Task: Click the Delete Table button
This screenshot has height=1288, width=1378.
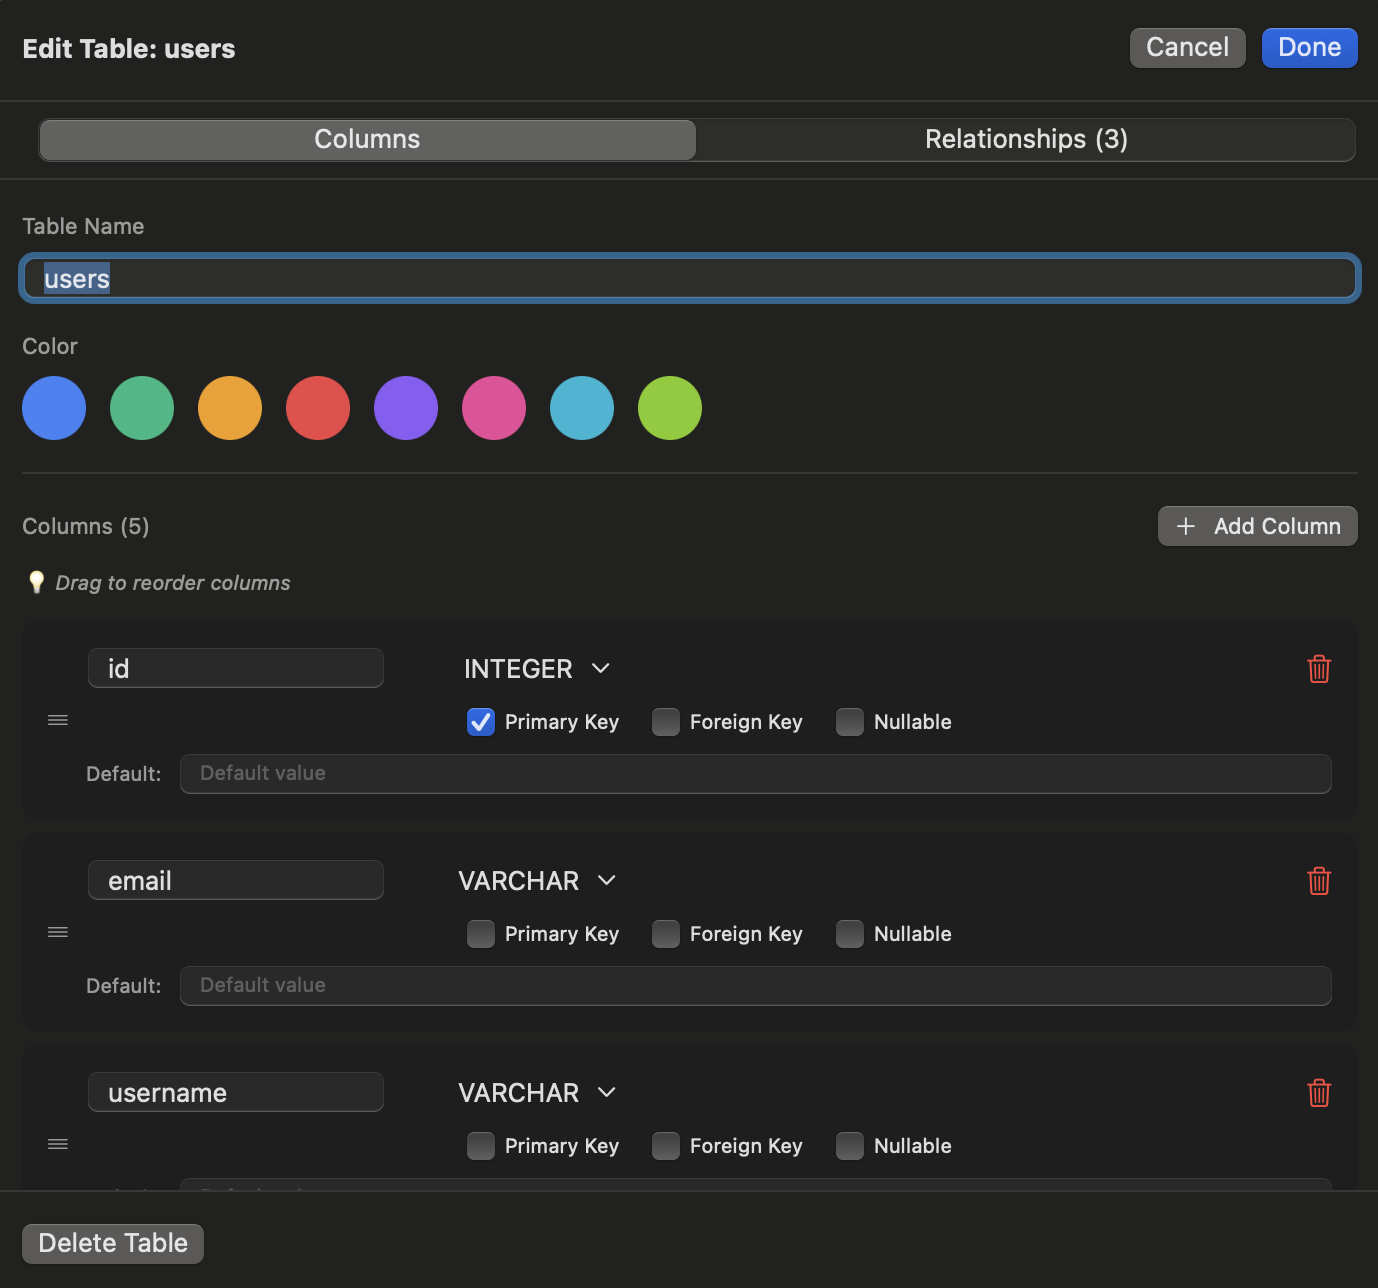Action: [x=113, y=1243]
